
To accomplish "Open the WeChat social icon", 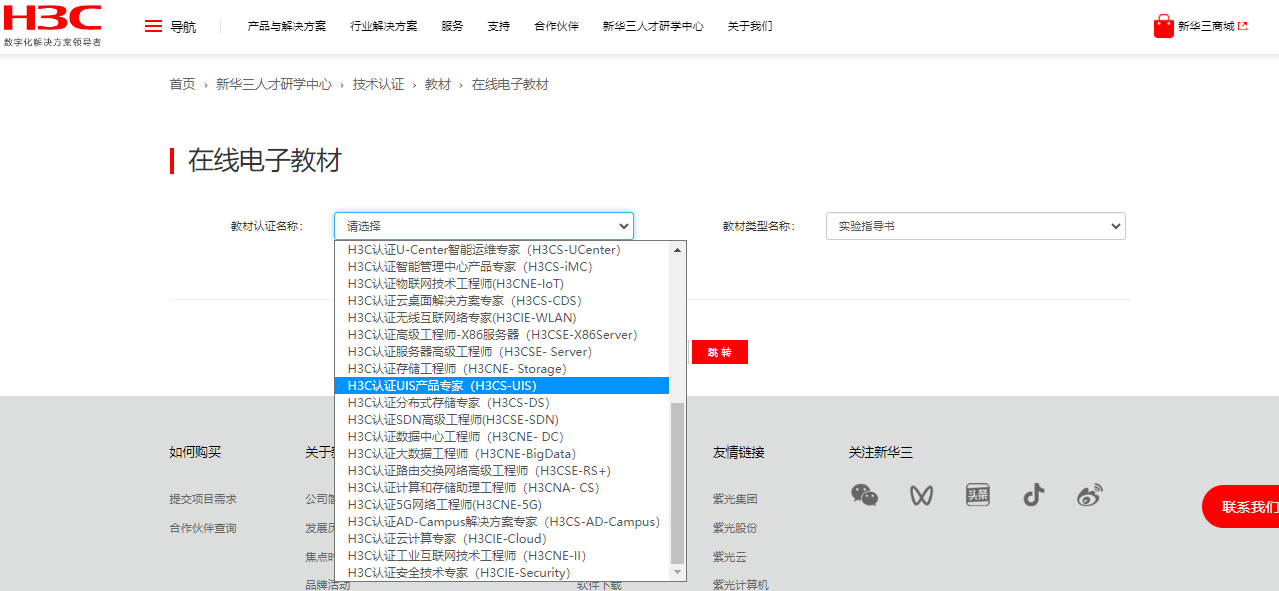I will pyautogui.click(x=864, y=495).
